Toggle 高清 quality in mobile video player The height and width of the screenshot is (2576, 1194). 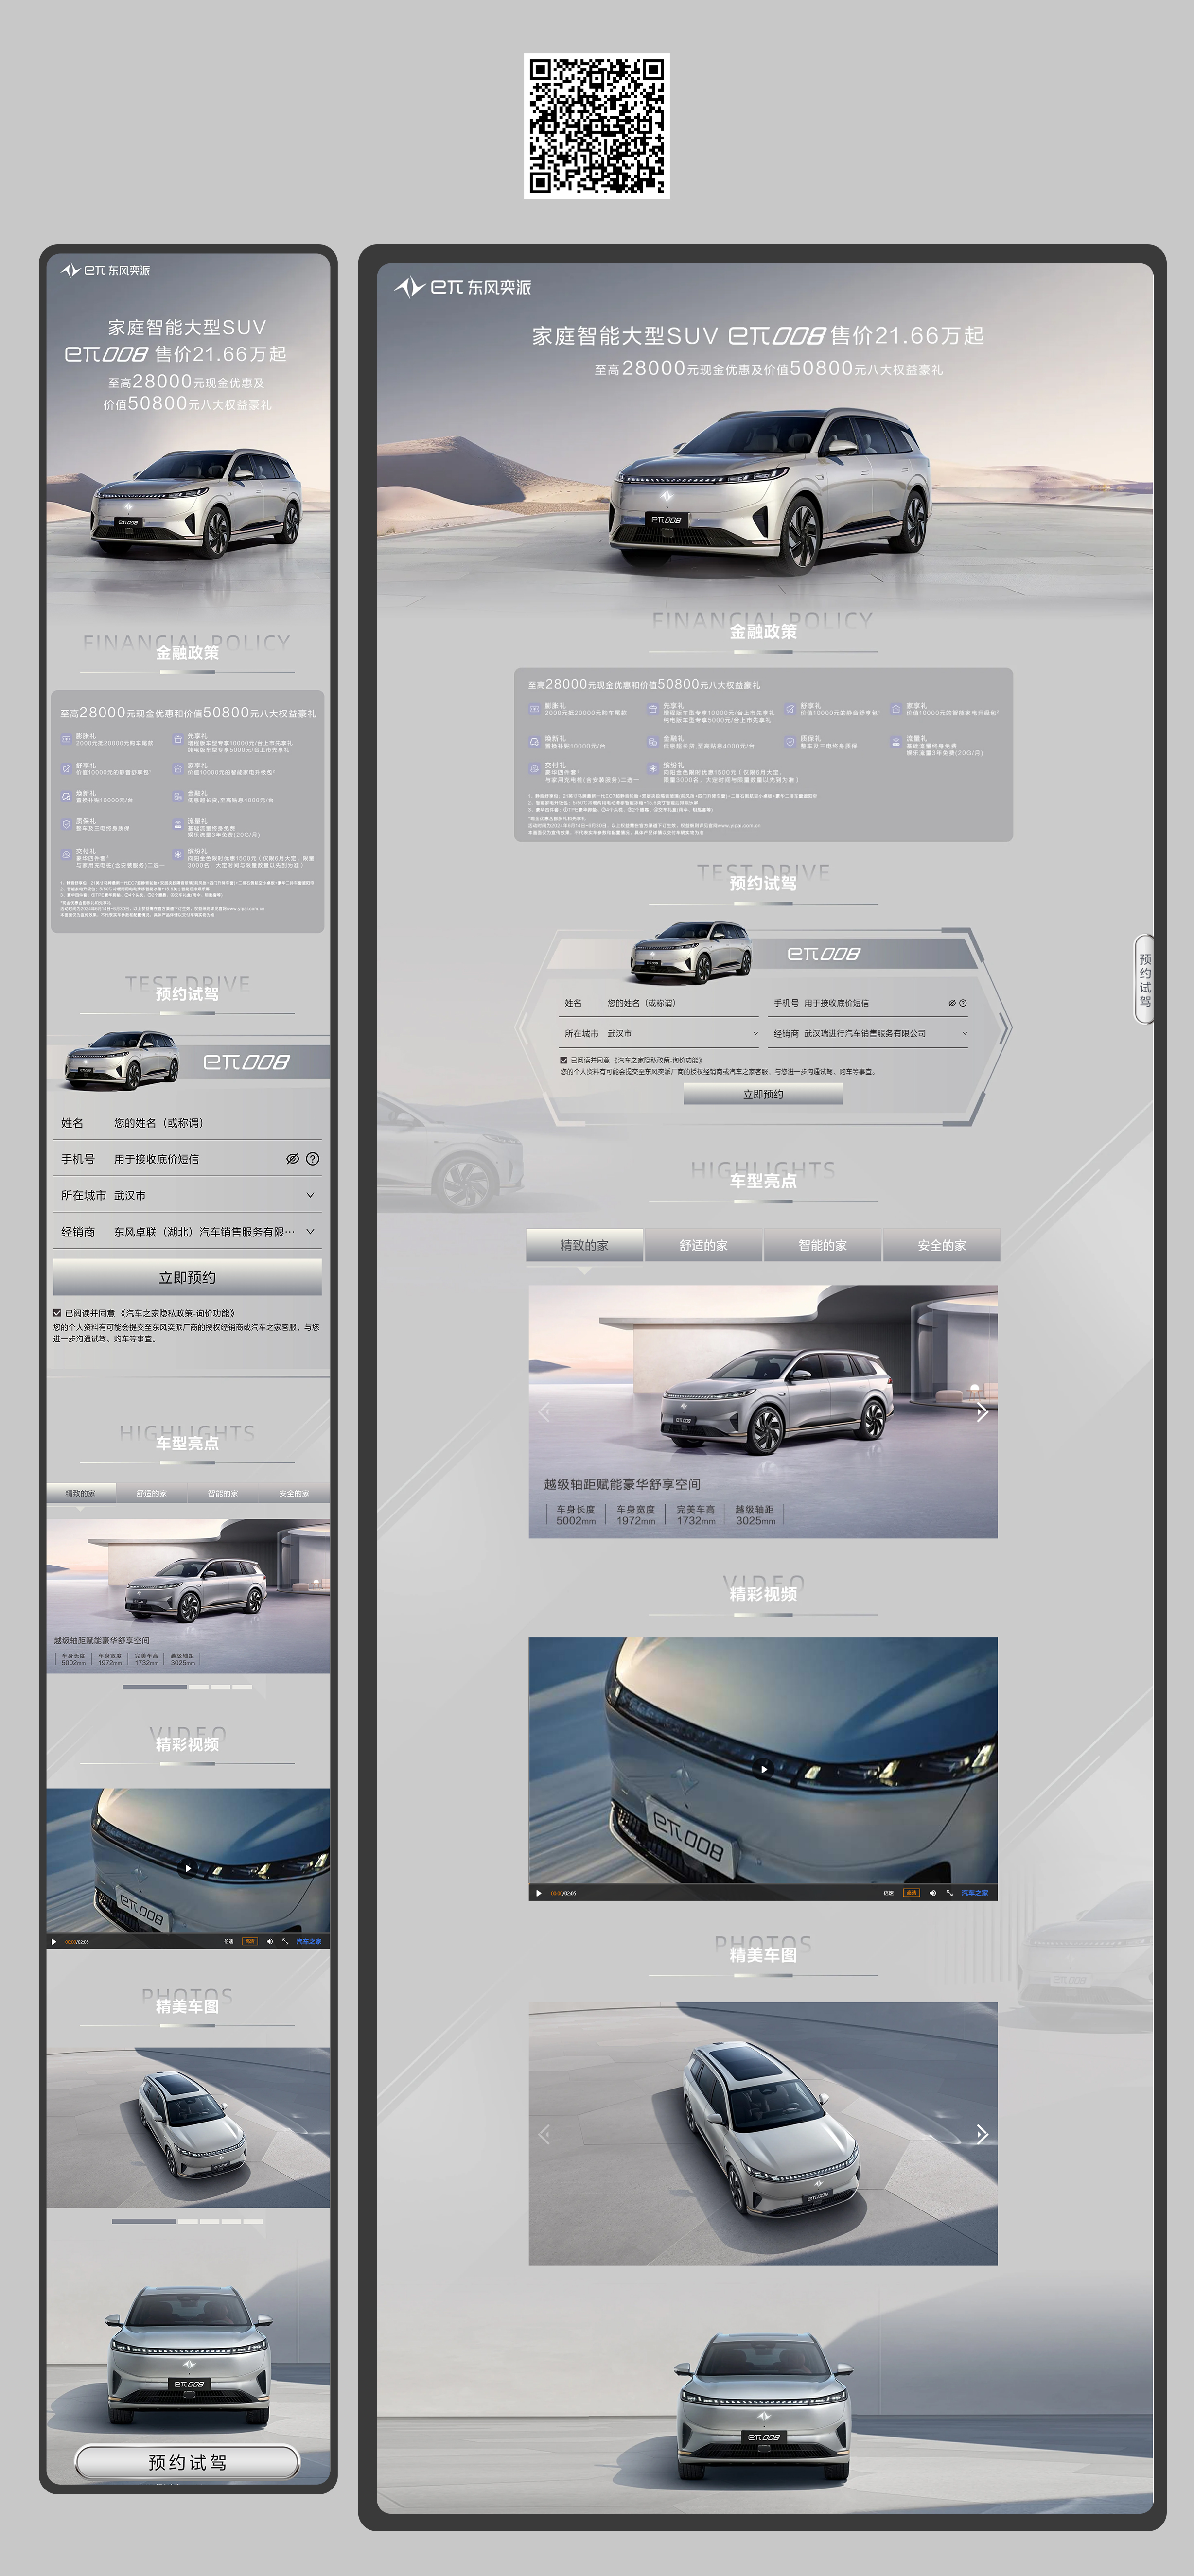point(249,1942)
